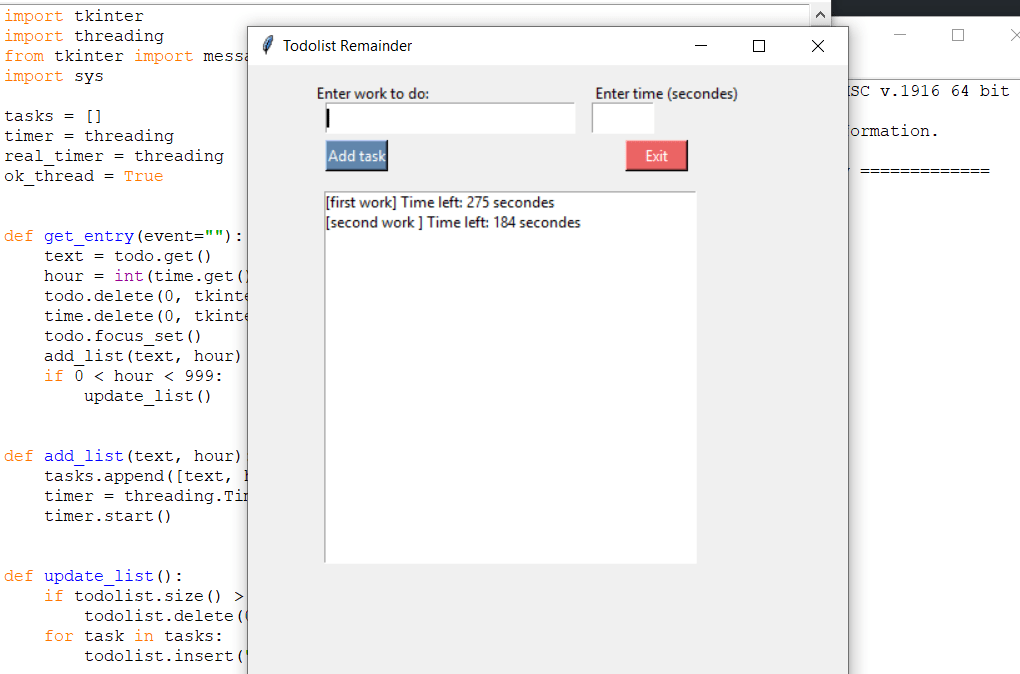Maximize the Todolist Remainder window
The width and height of the screenshot is (1020, 674).
click(758, 45)
